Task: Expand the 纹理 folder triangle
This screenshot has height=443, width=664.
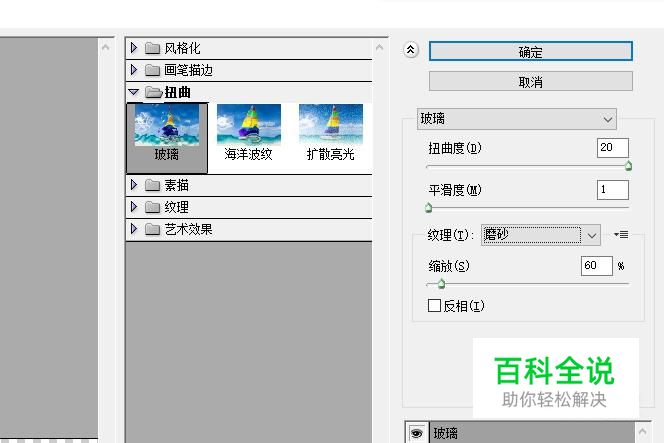Action: [x=134, y=207]
